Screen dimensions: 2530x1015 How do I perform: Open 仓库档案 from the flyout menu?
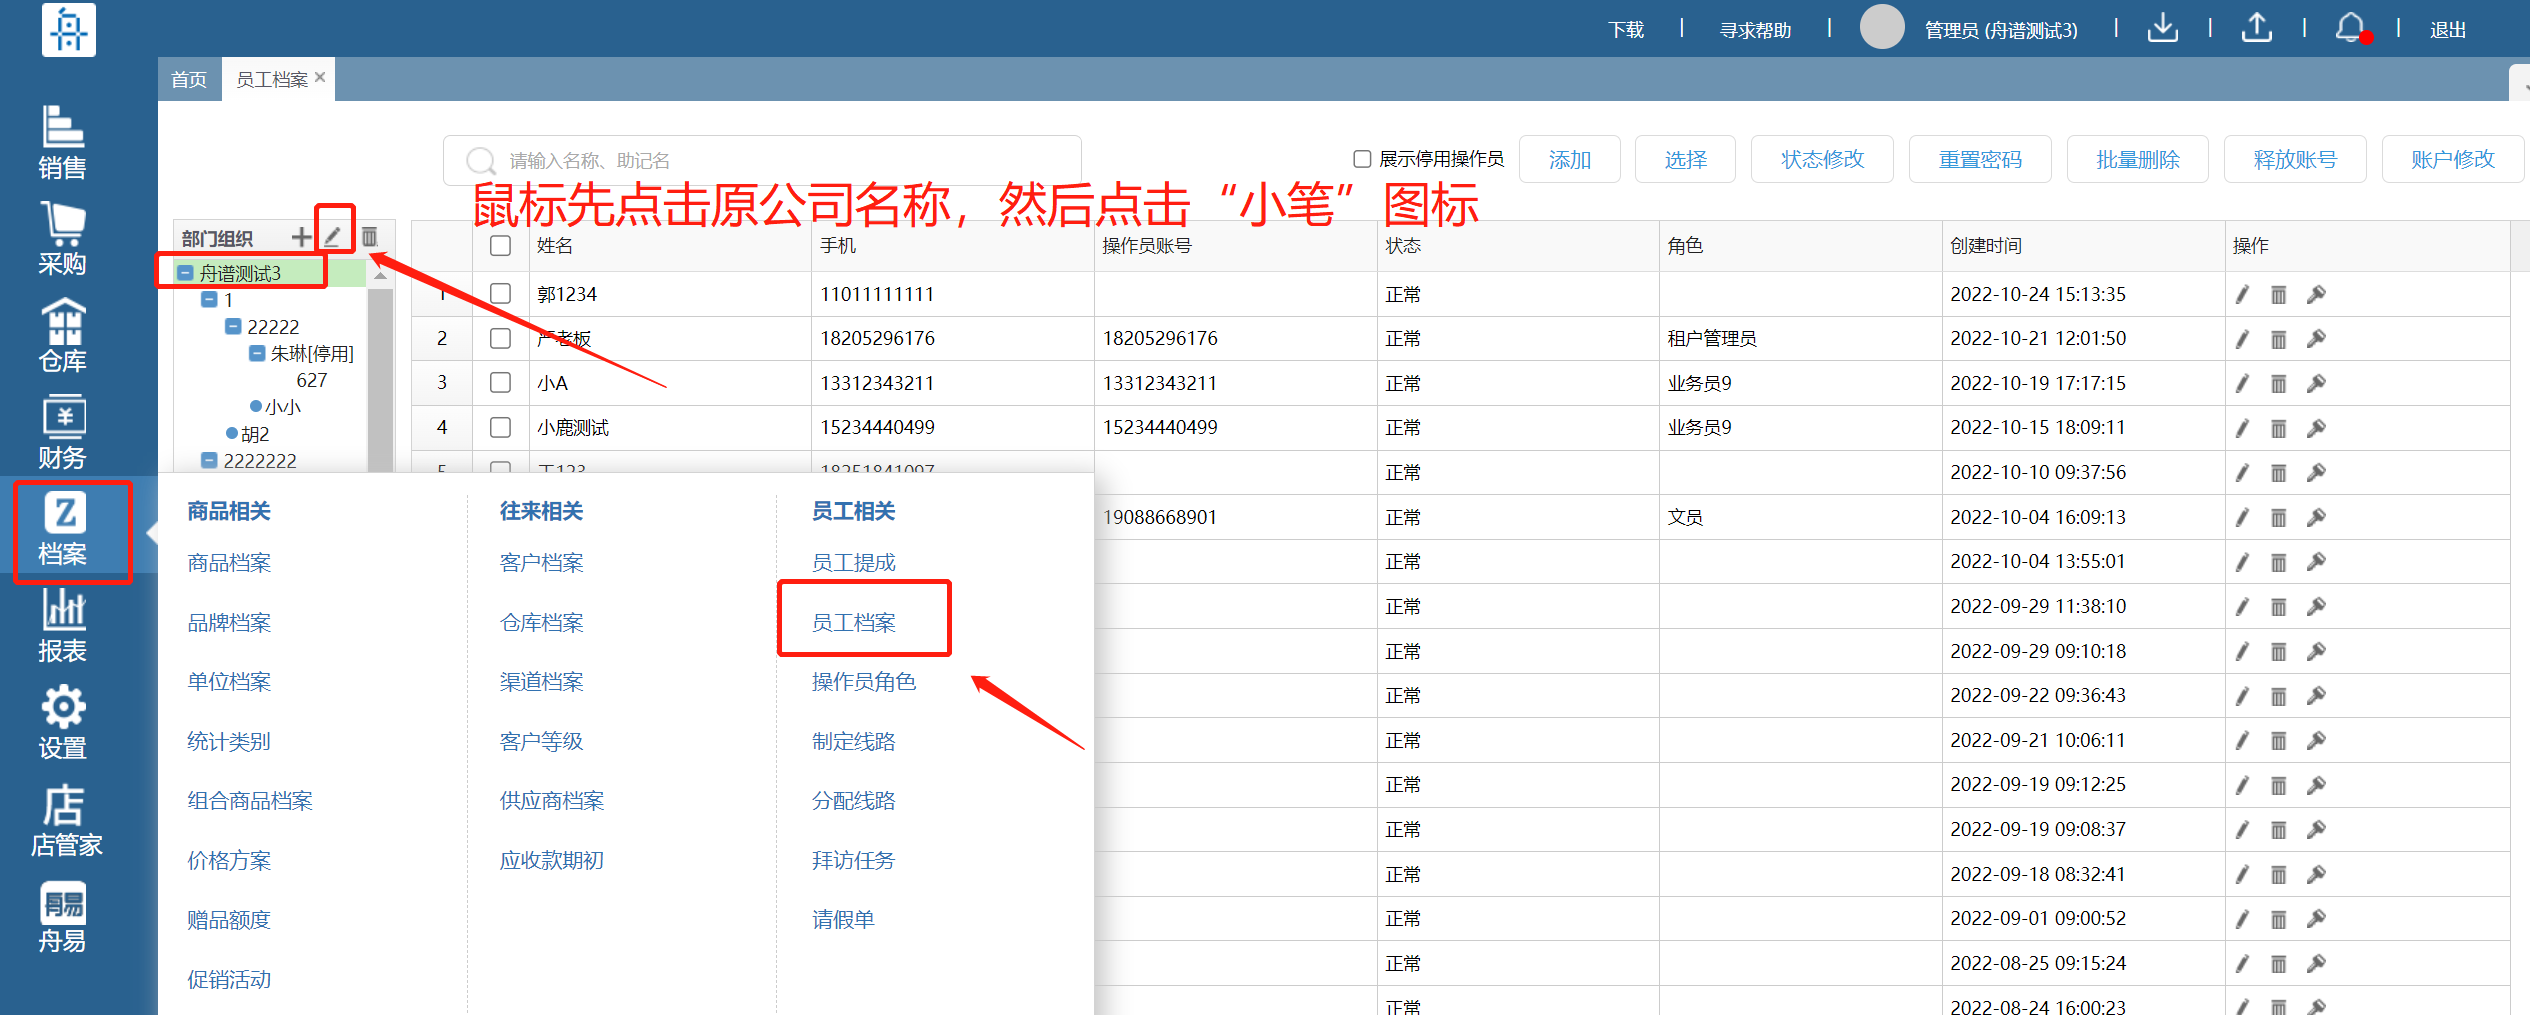pyautogui.click(x=541, y=622)
